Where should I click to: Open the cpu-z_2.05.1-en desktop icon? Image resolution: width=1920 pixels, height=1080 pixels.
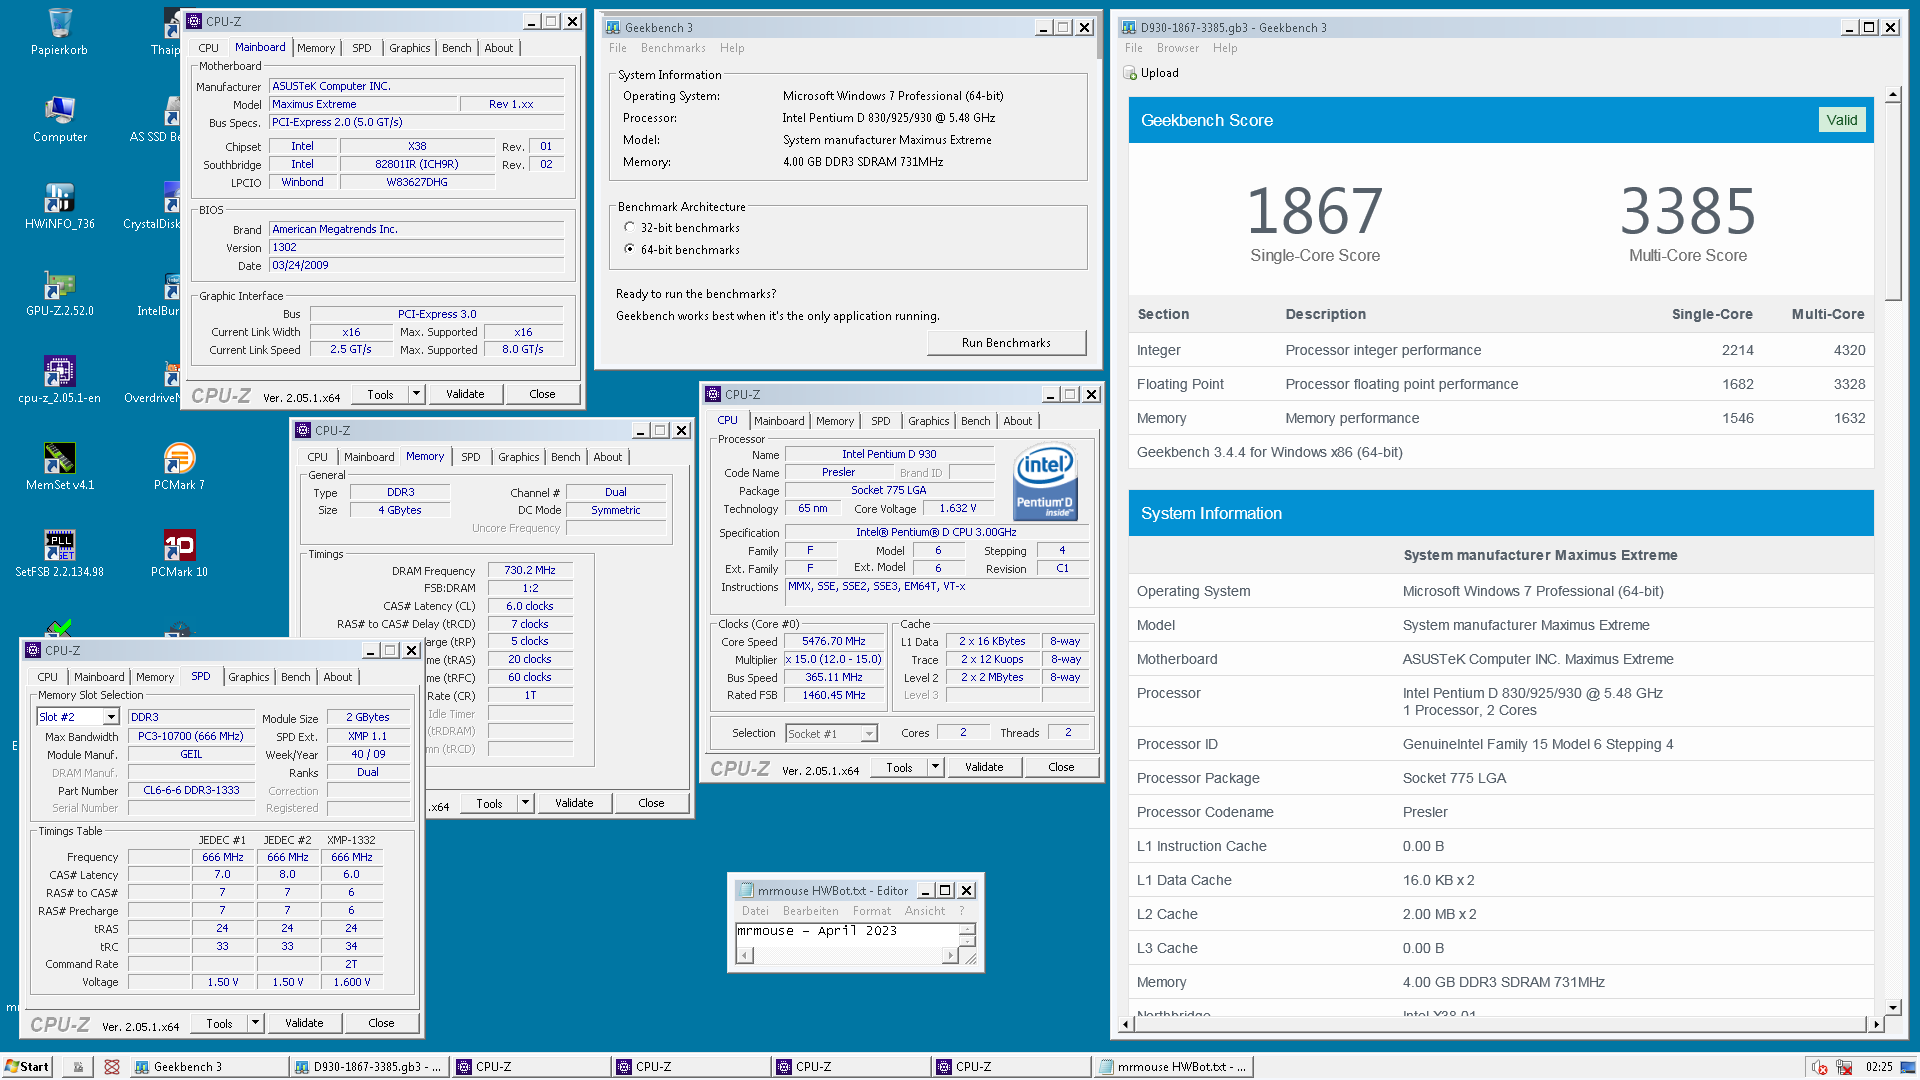(x=59, y=380)
